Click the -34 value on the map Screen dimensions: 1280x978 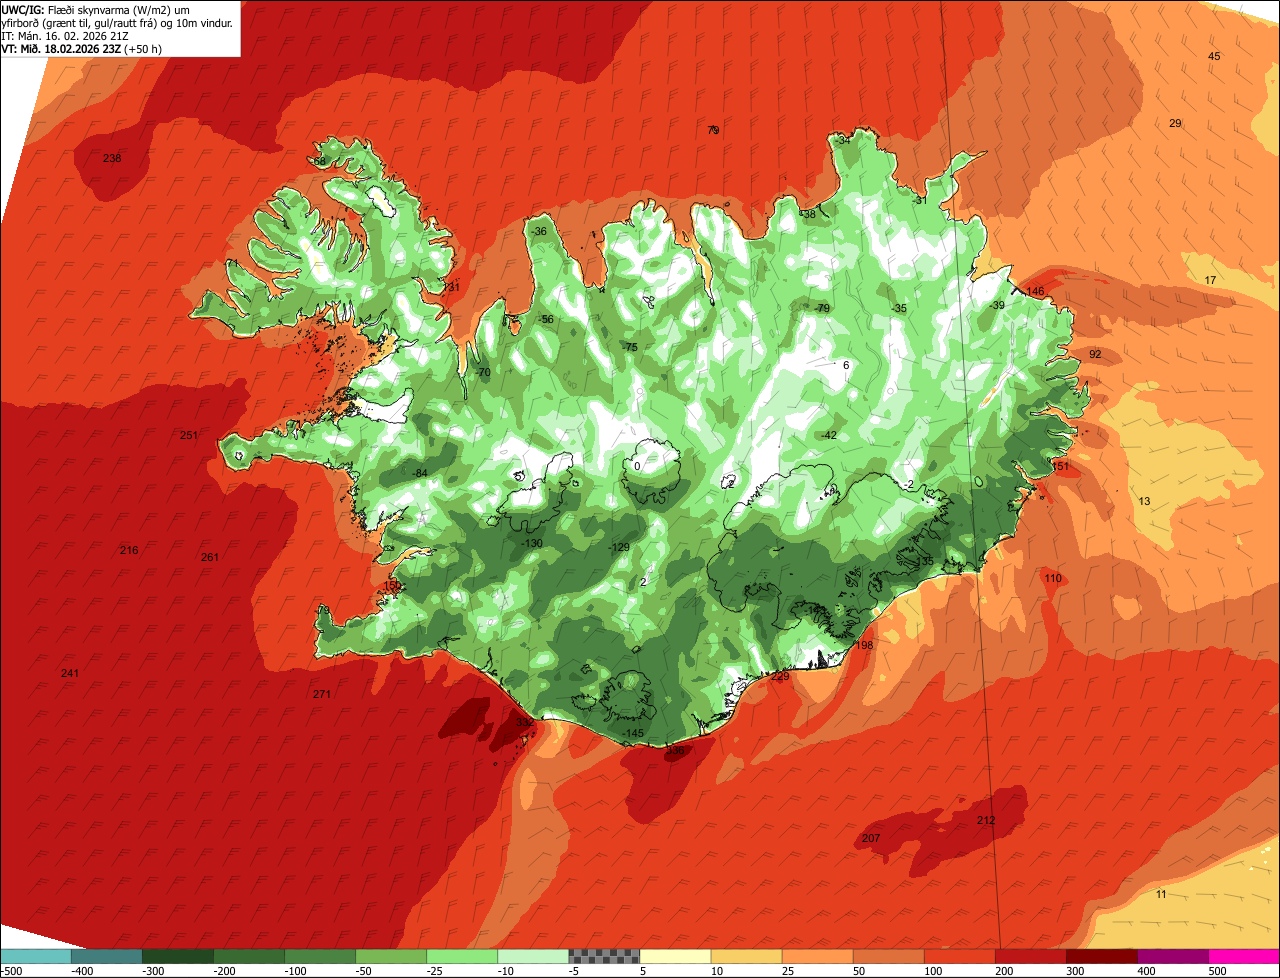pyautogui.click(x=843, y=141)
